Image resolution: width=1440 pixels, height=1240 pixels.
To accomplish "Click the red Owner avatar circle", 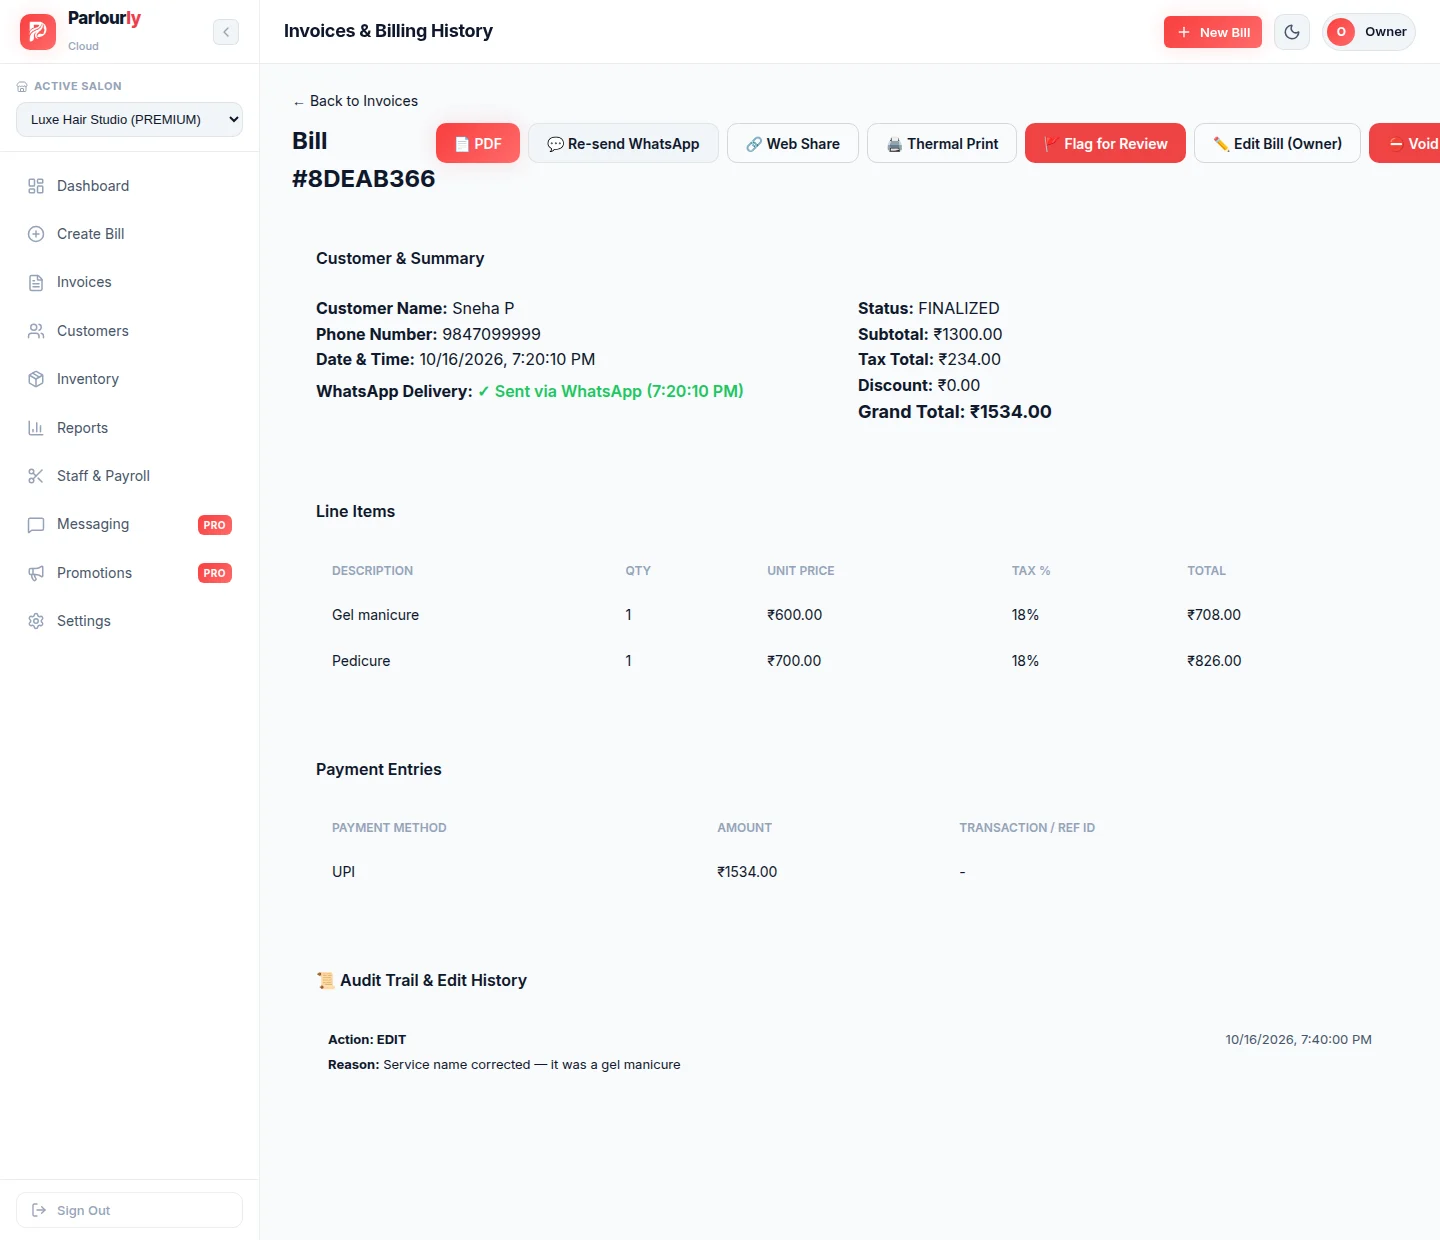I will pos(1341,32).
